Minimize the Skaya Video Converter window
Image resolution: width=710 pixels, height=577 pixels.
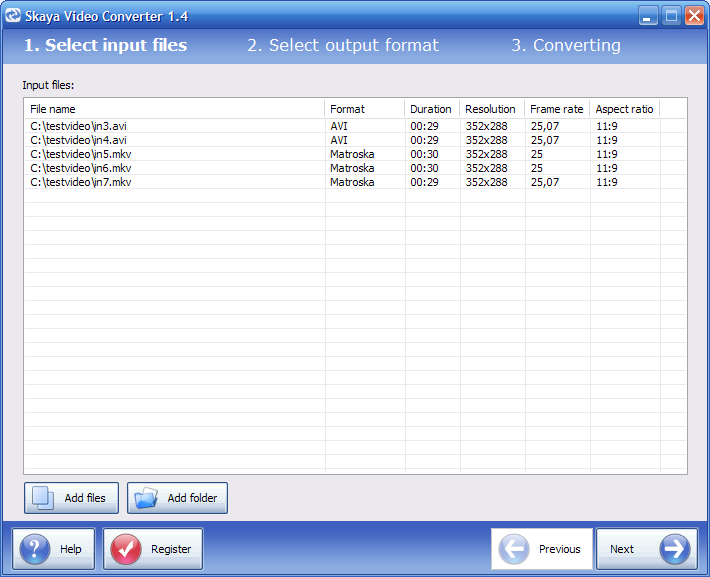648,16
